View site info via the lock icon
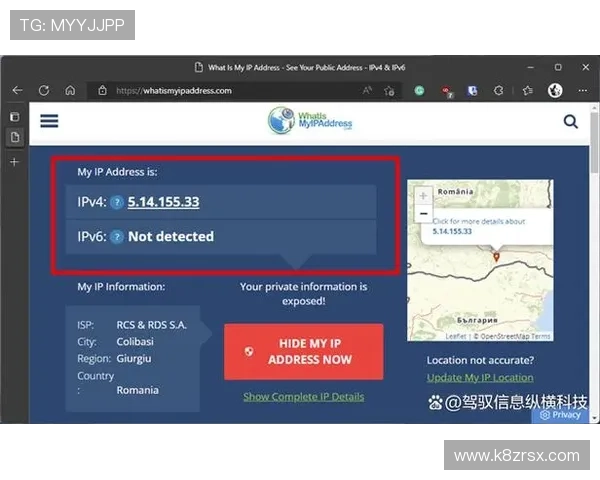Screen dimensions: 600x480 click(102, 90)
